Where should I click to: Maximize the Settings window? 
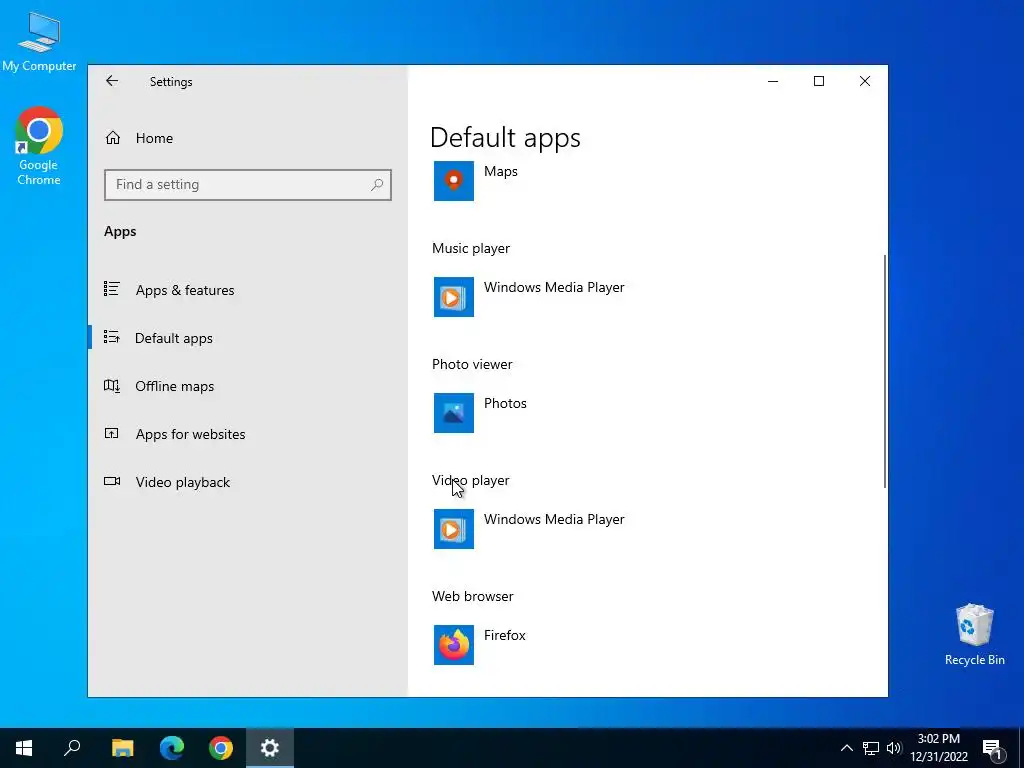(819, 81)
